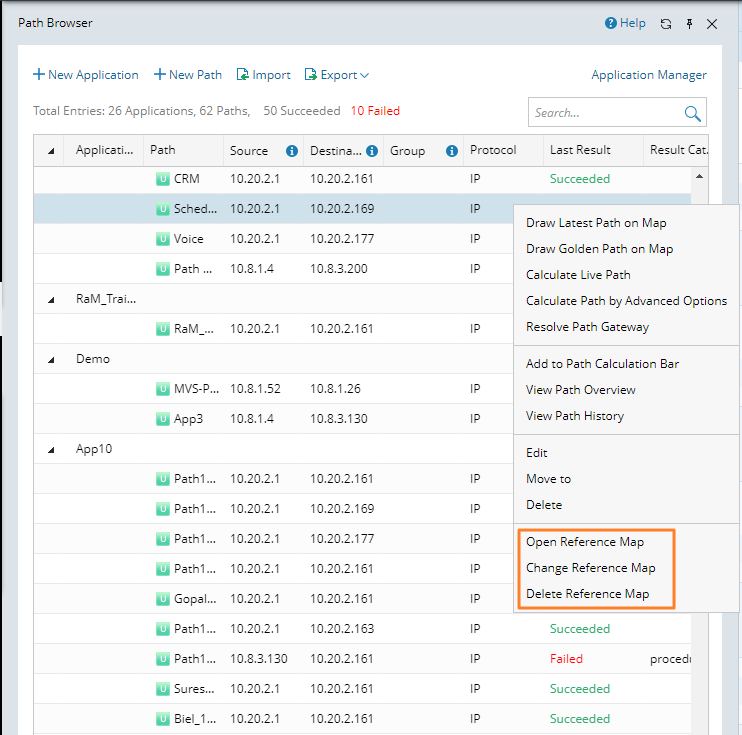The width and height of the screenshot is (742, 735).
Task: Select Open Reference Map menu entry
Action: [x=585, y=542]
